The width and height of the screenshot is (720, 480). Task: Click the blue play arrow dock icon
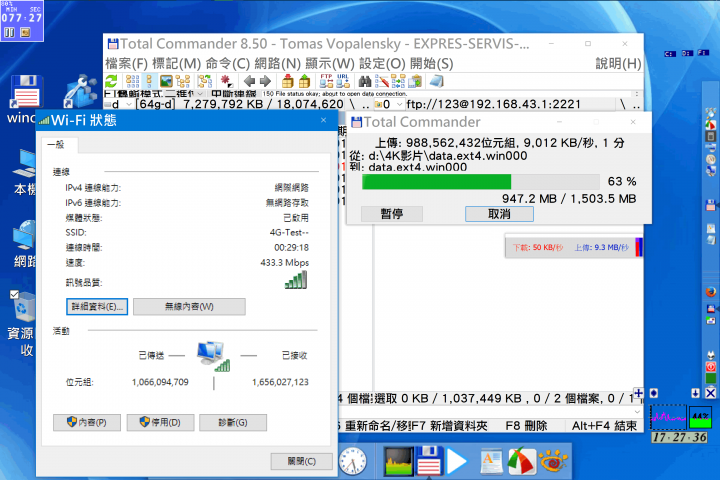tap(457, 461)
